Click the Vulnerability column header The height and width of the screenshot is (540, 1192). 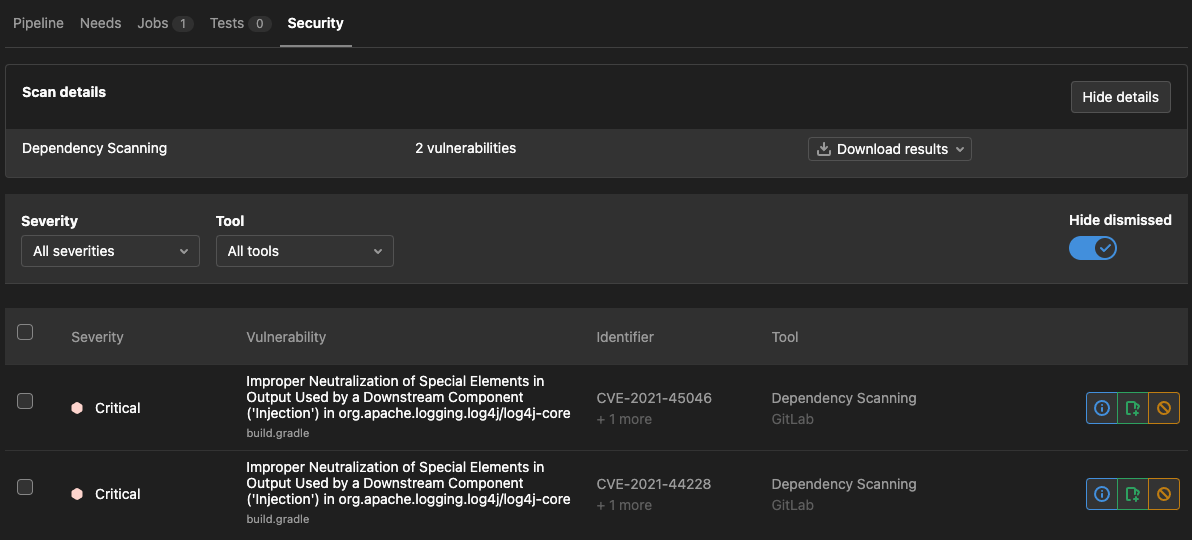point(286,337)
